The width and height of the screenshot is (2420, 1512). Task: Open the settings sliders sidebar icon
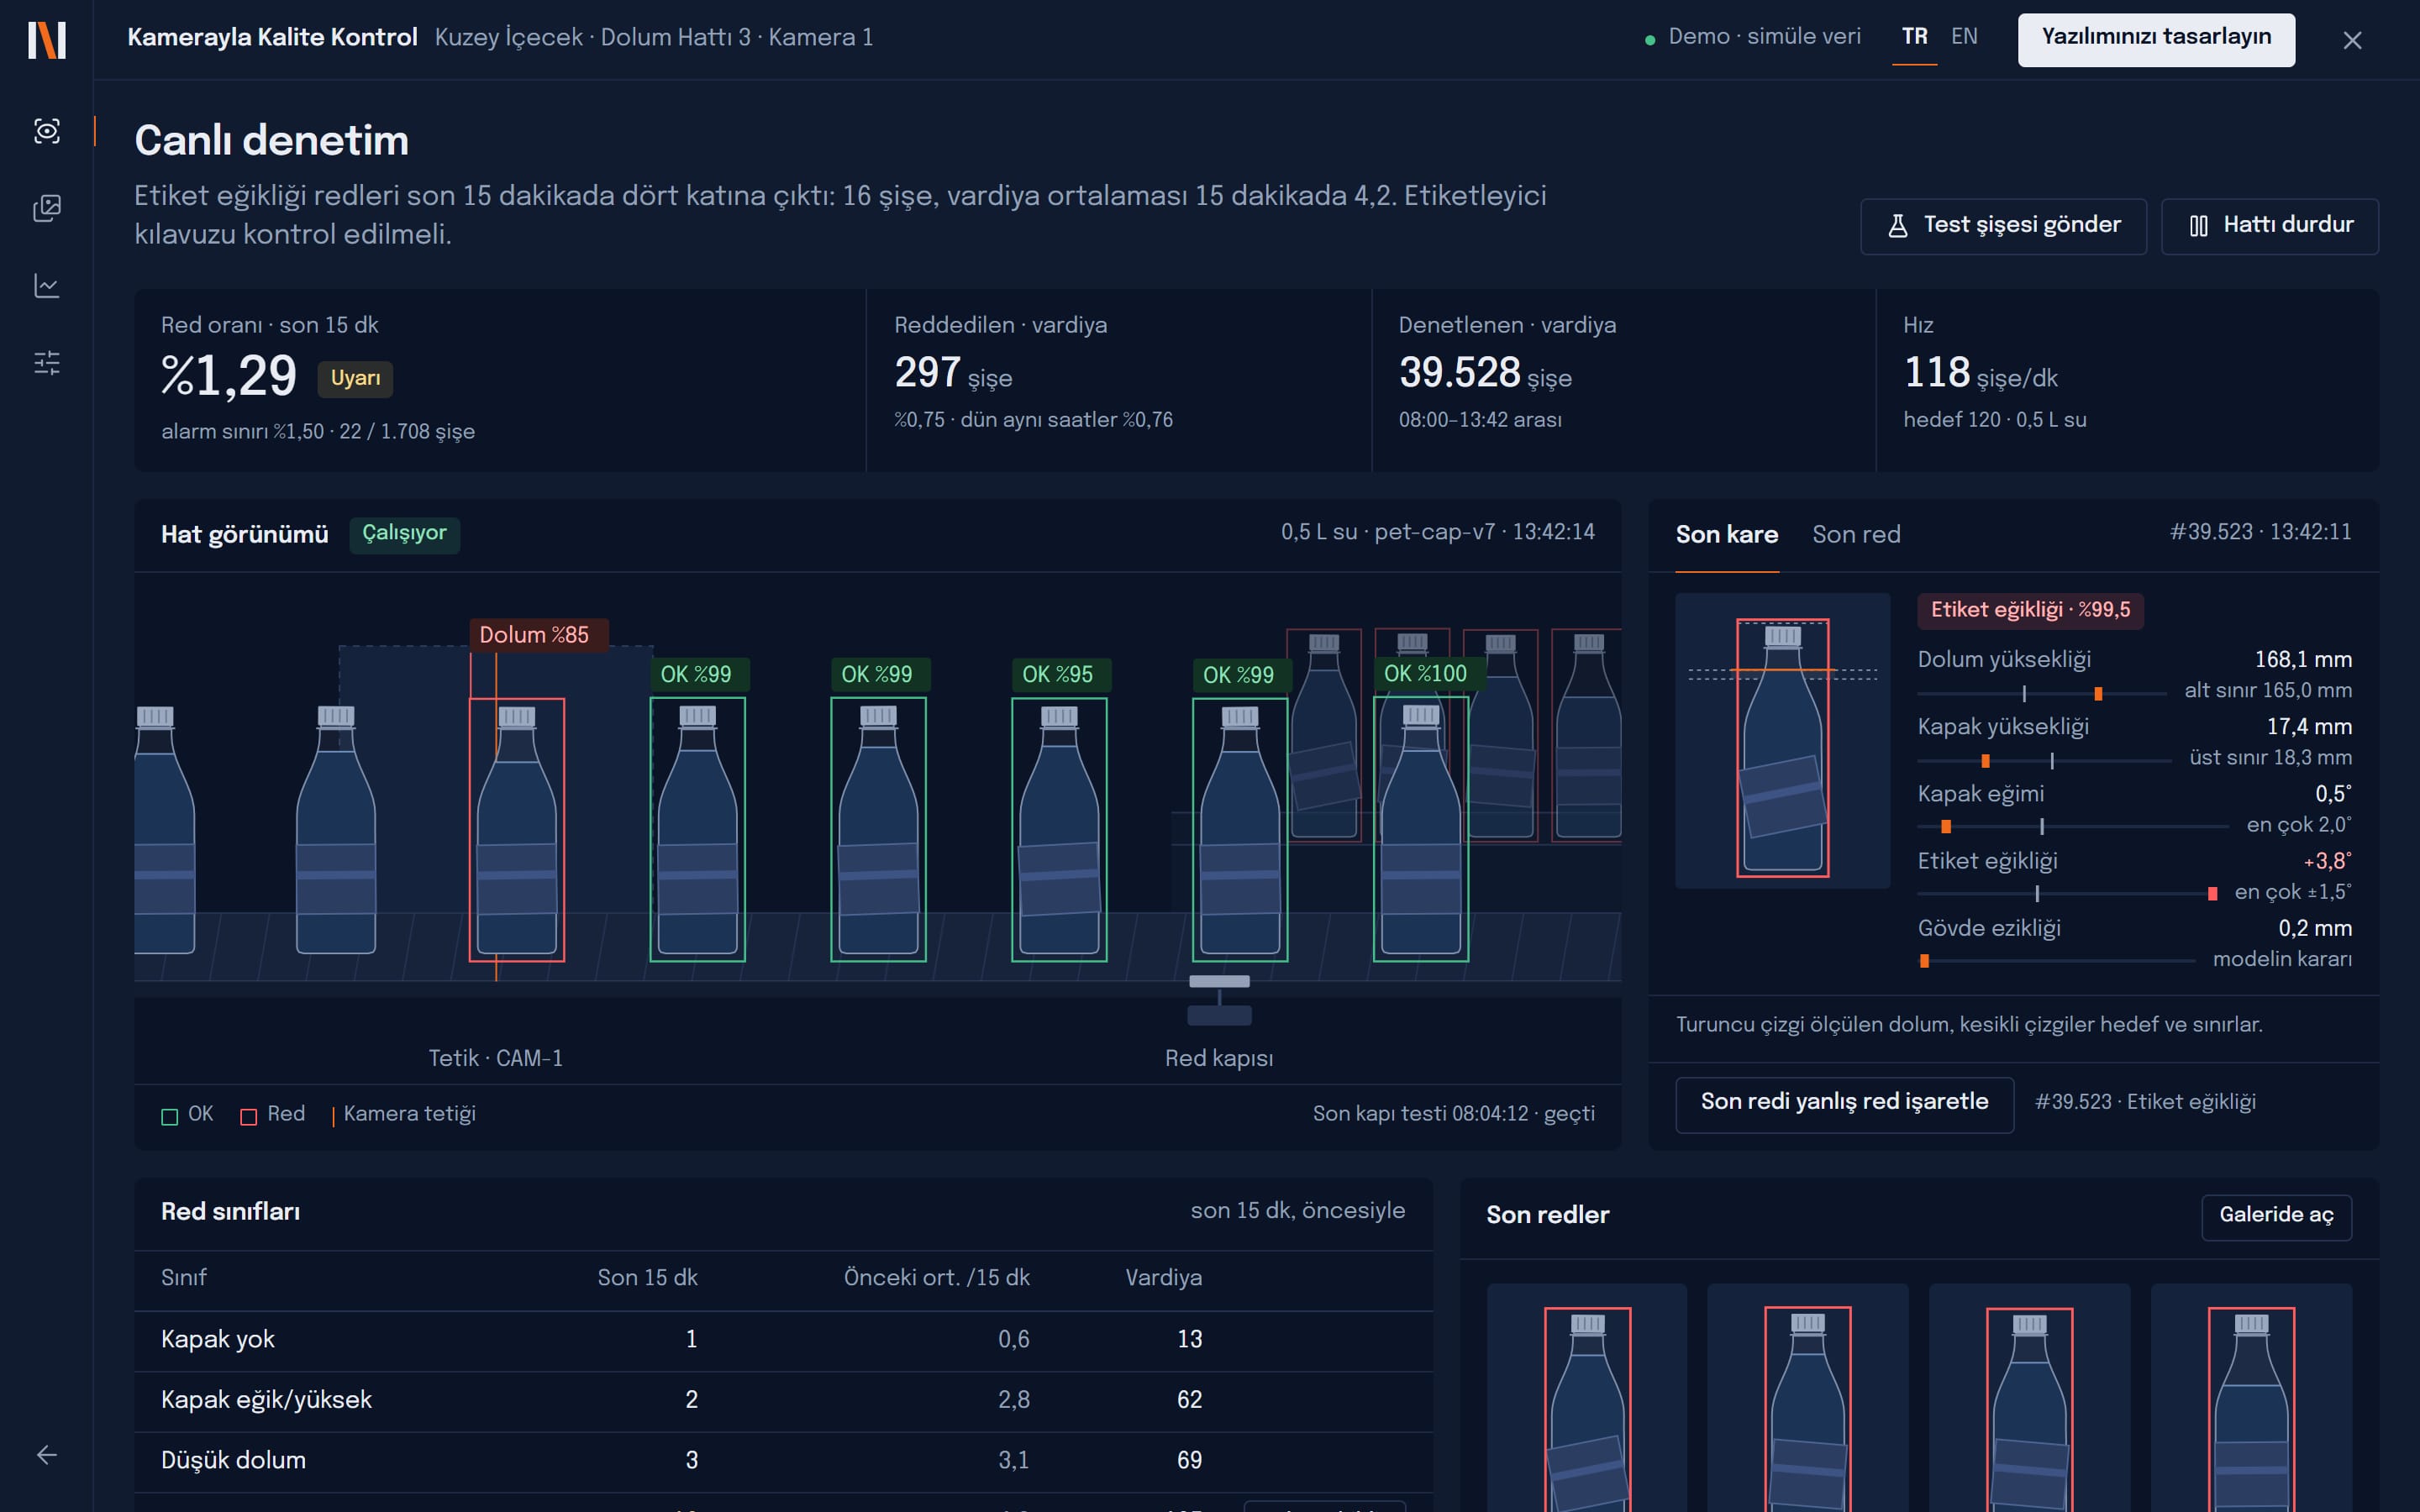coord(47,363)
